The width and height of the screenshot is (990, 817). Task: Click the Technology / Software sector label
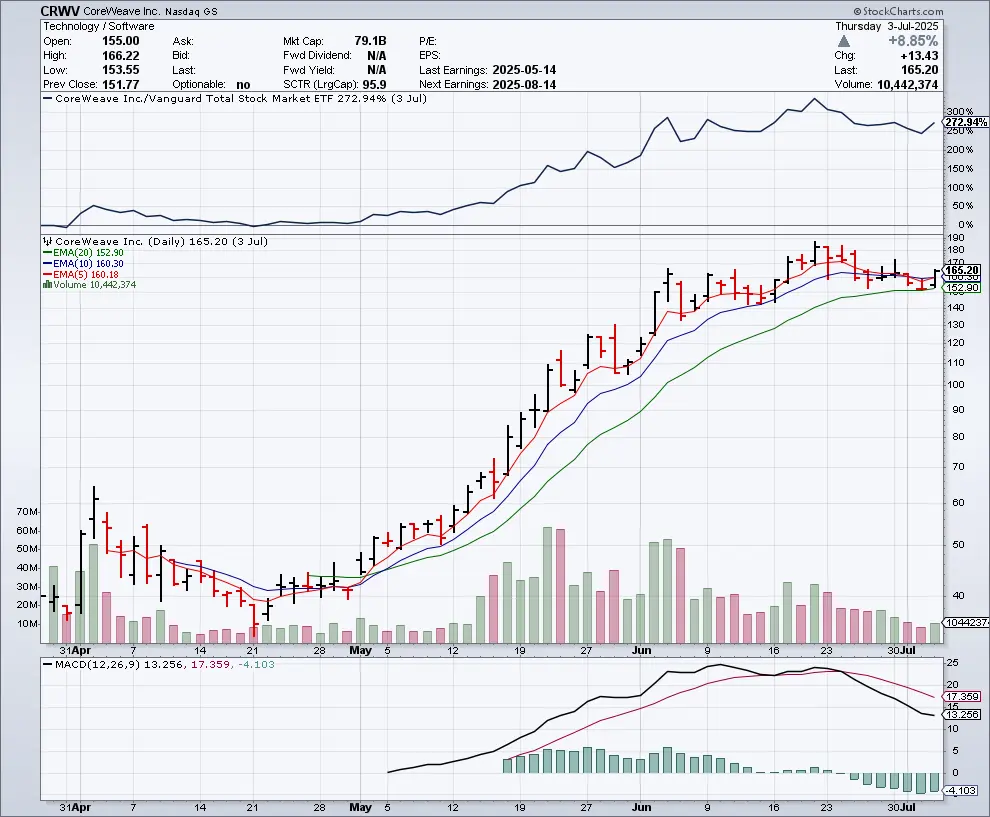tap(98, 27)
